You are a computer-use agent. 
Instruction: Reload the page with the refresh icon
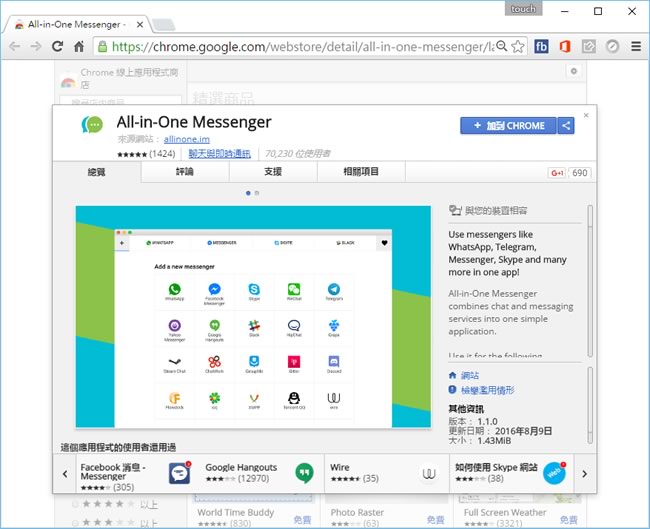pyautogui.click(x=57, y=46)
